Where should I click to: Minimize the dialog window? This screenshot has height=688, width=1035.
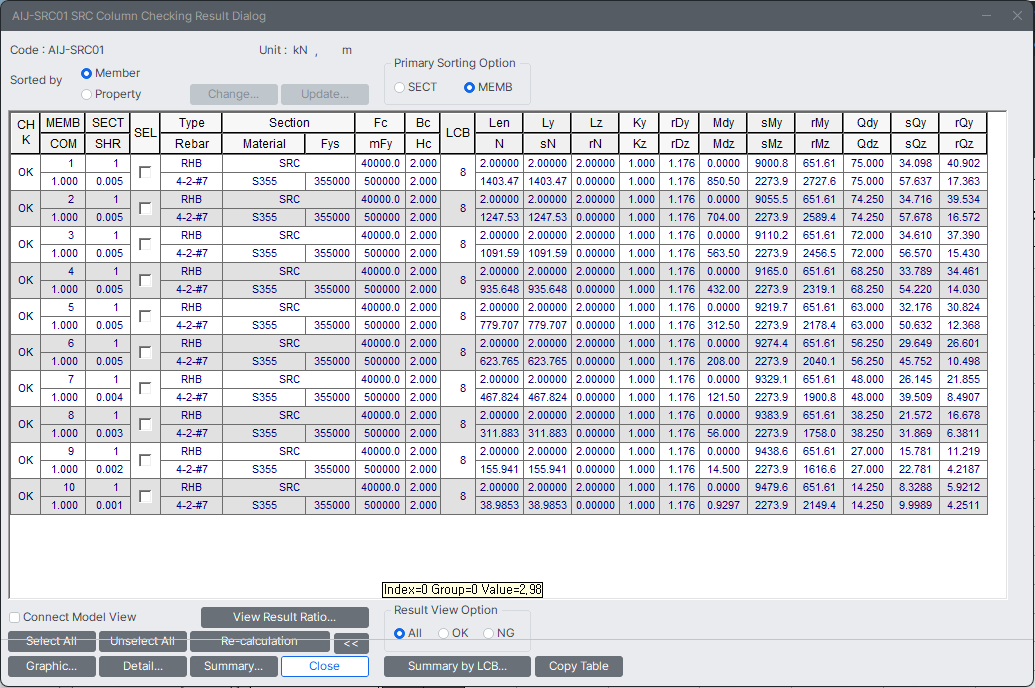(x=986, y=15)
